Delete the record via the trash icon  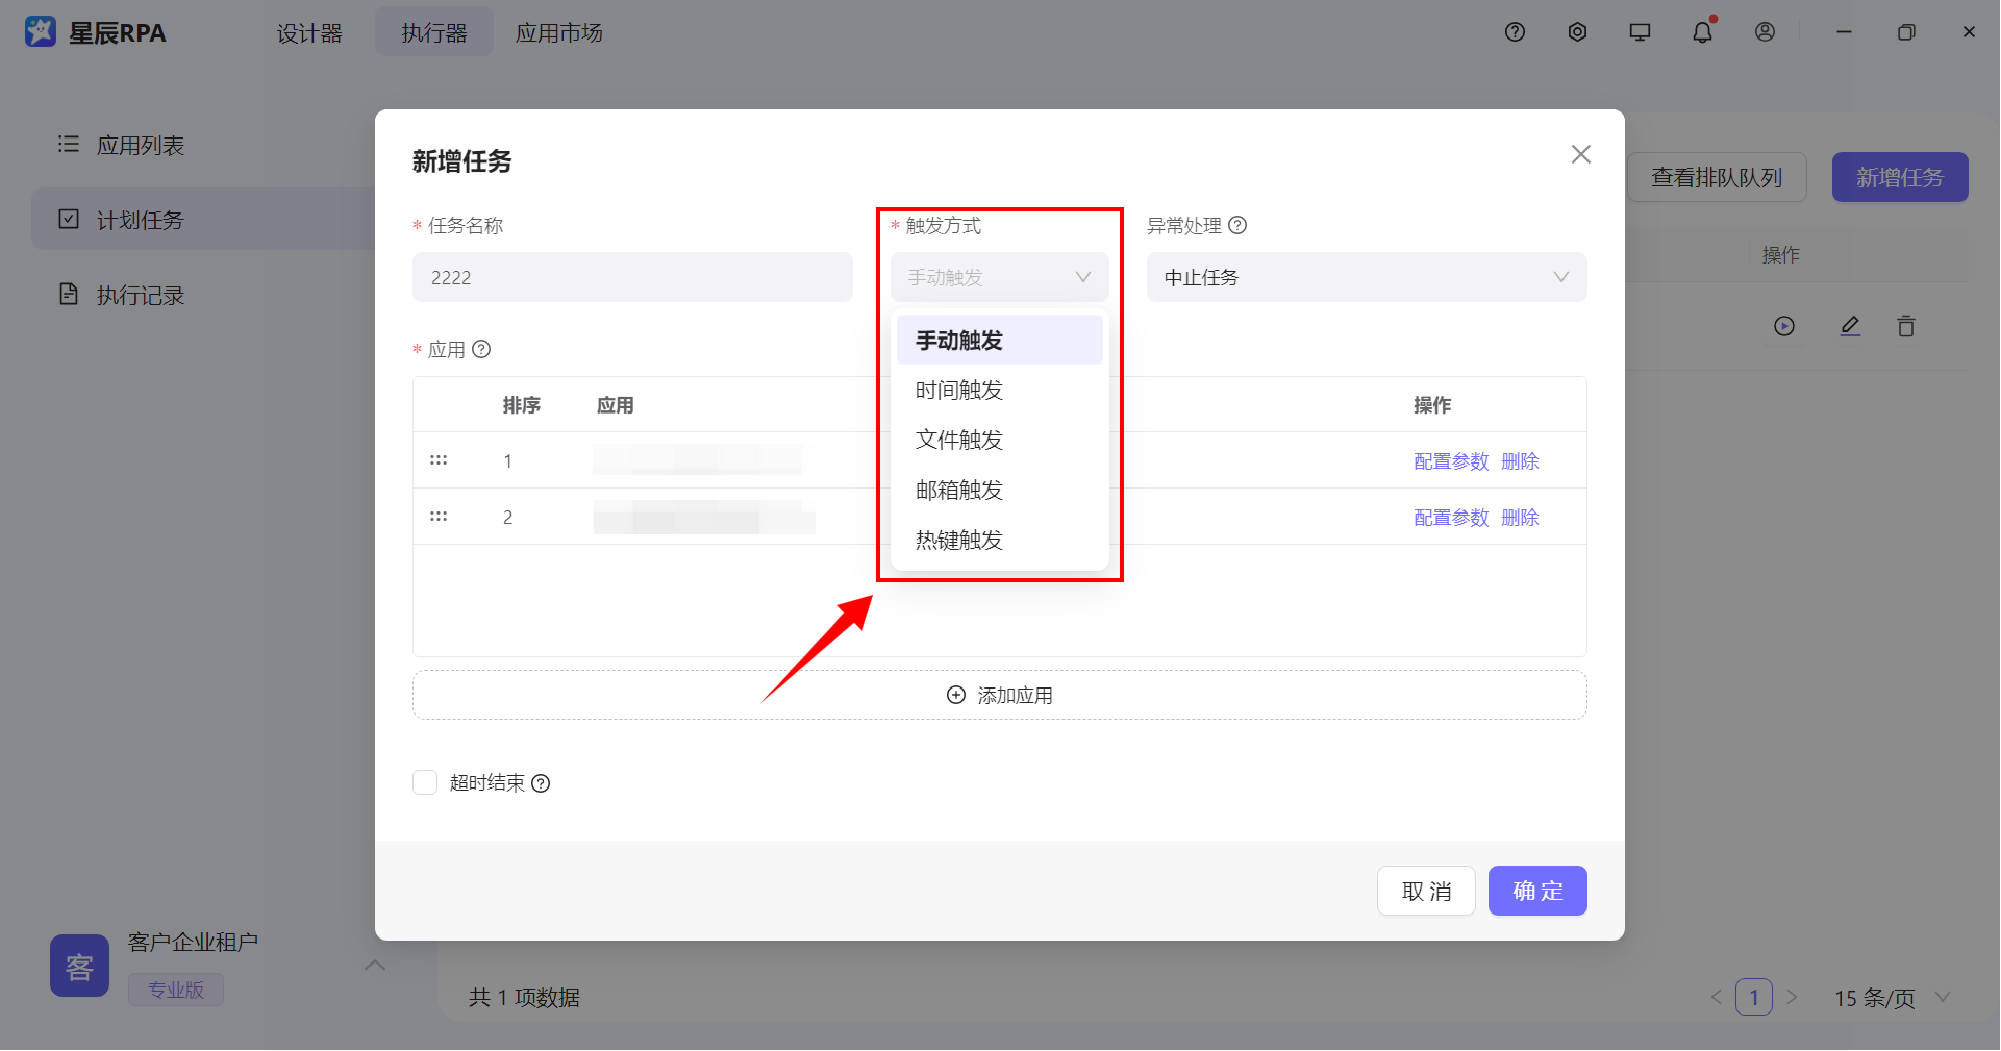tap(1906, 326)
